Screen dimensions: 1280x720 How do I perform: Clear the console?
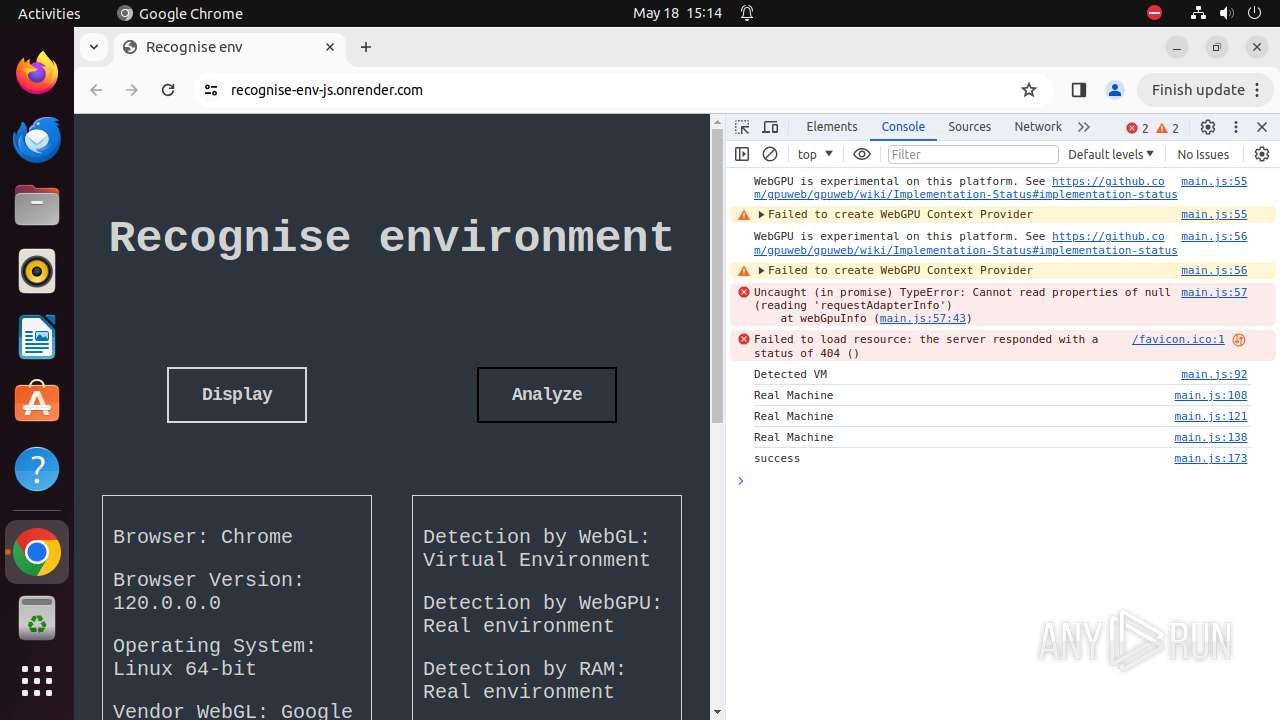[770, 154]
